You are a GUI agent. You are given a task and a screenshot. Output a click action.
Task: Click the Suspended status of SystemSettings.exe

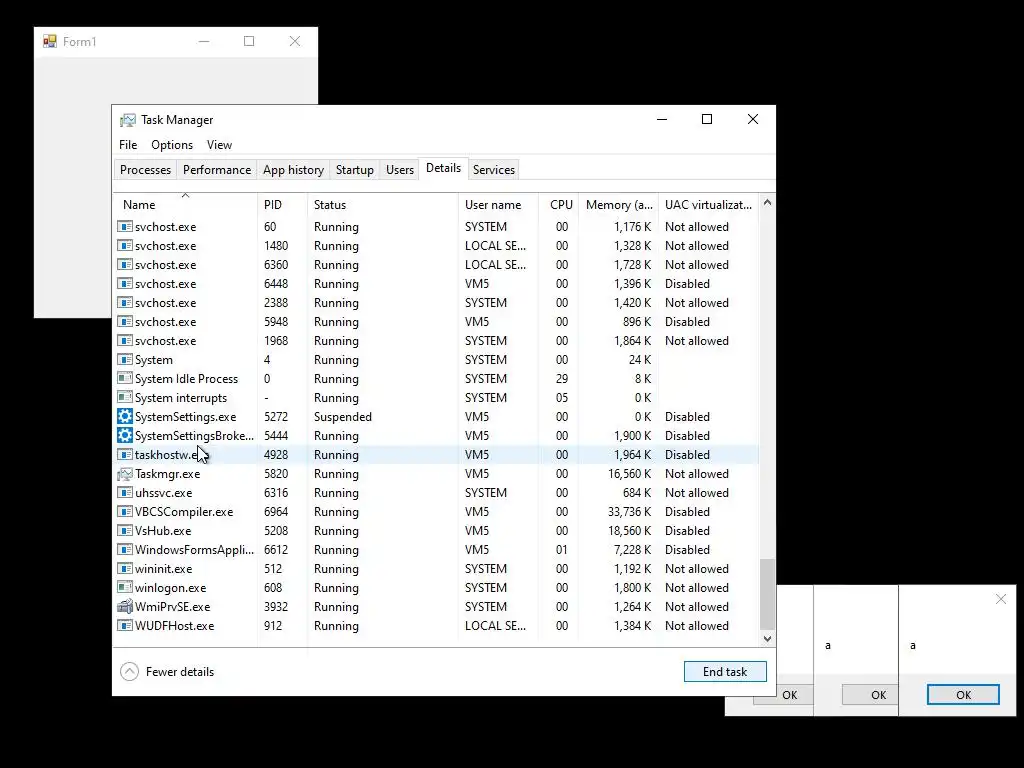coord(343,417)
